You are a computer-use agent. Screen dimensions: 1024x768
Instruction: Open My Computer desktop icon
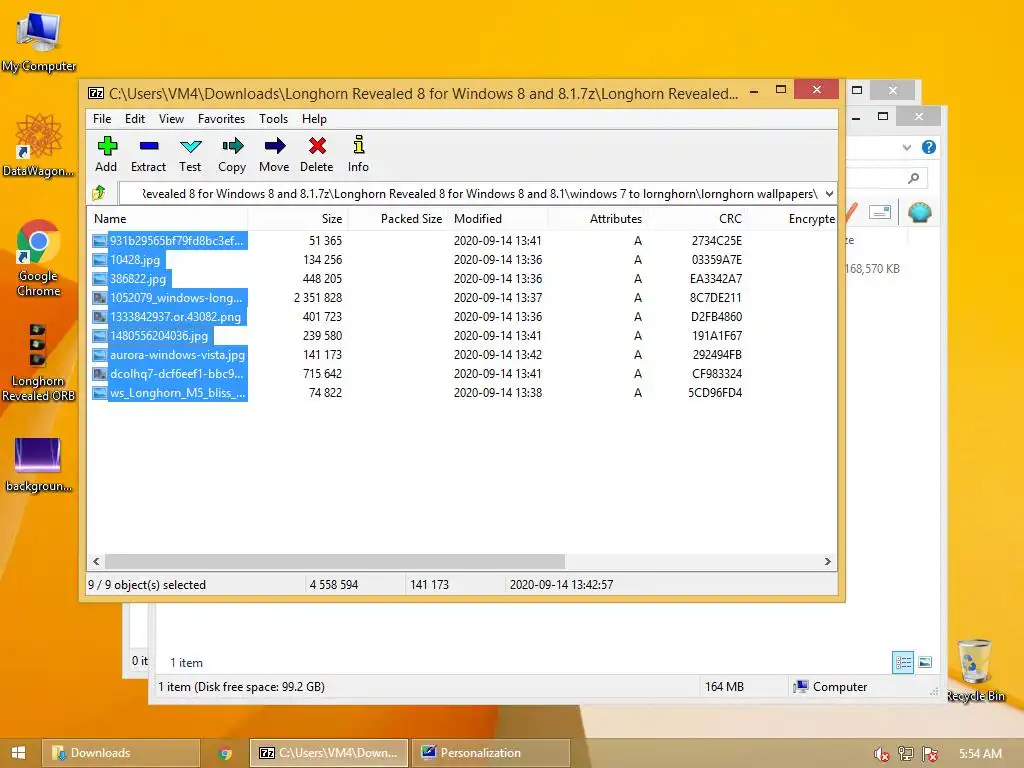(39, 41)
